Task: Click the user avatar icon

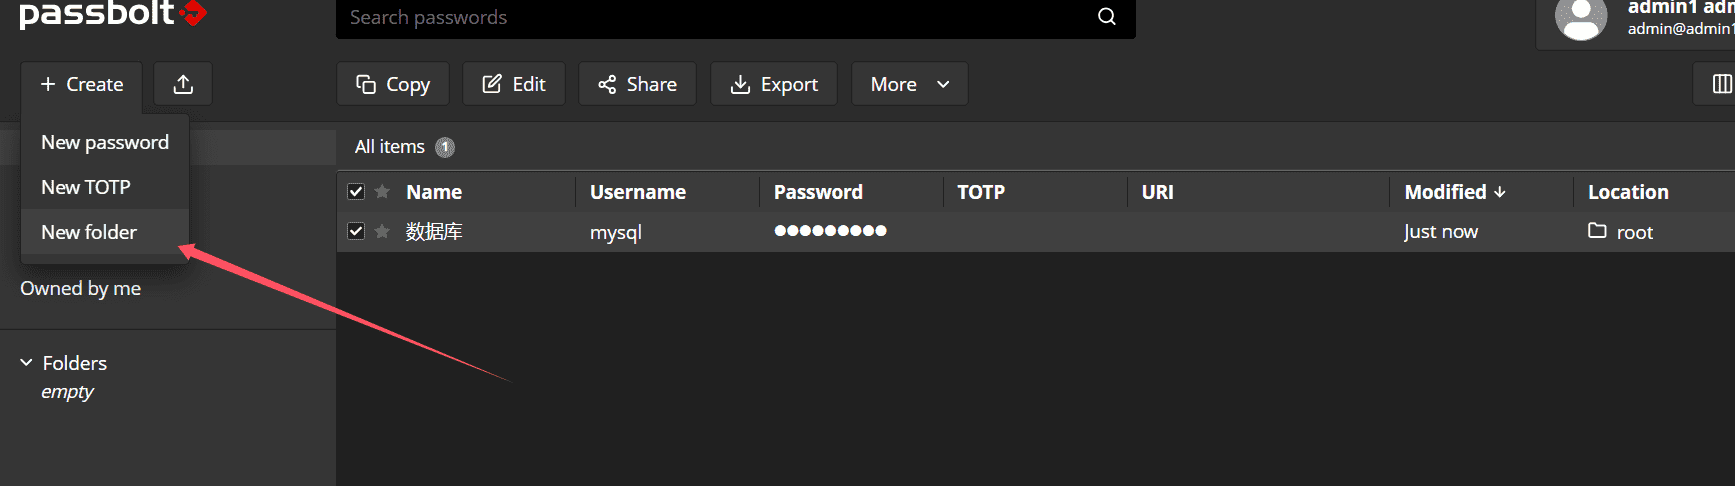Action: coord(1581,18)
